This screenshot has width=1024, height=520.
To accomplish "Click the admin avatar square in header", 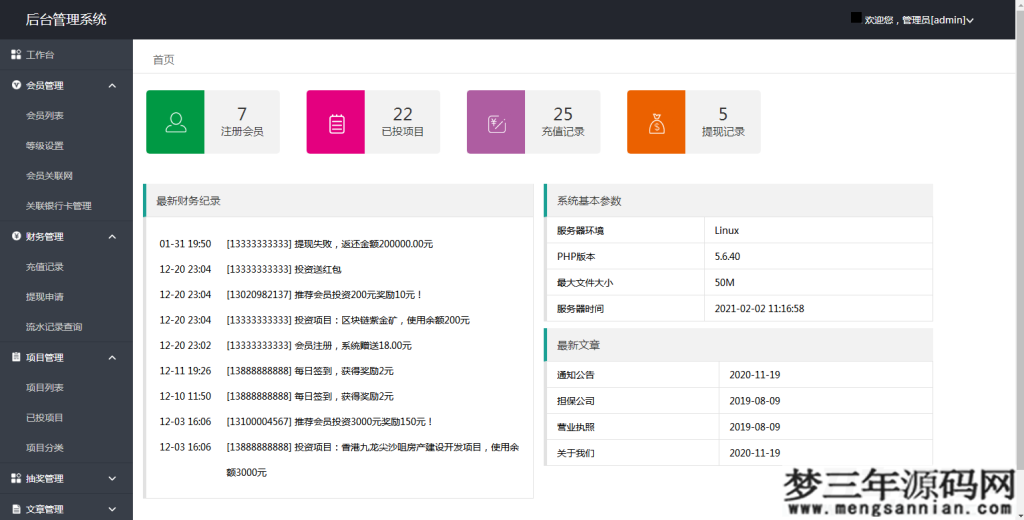I will [856, 18].
